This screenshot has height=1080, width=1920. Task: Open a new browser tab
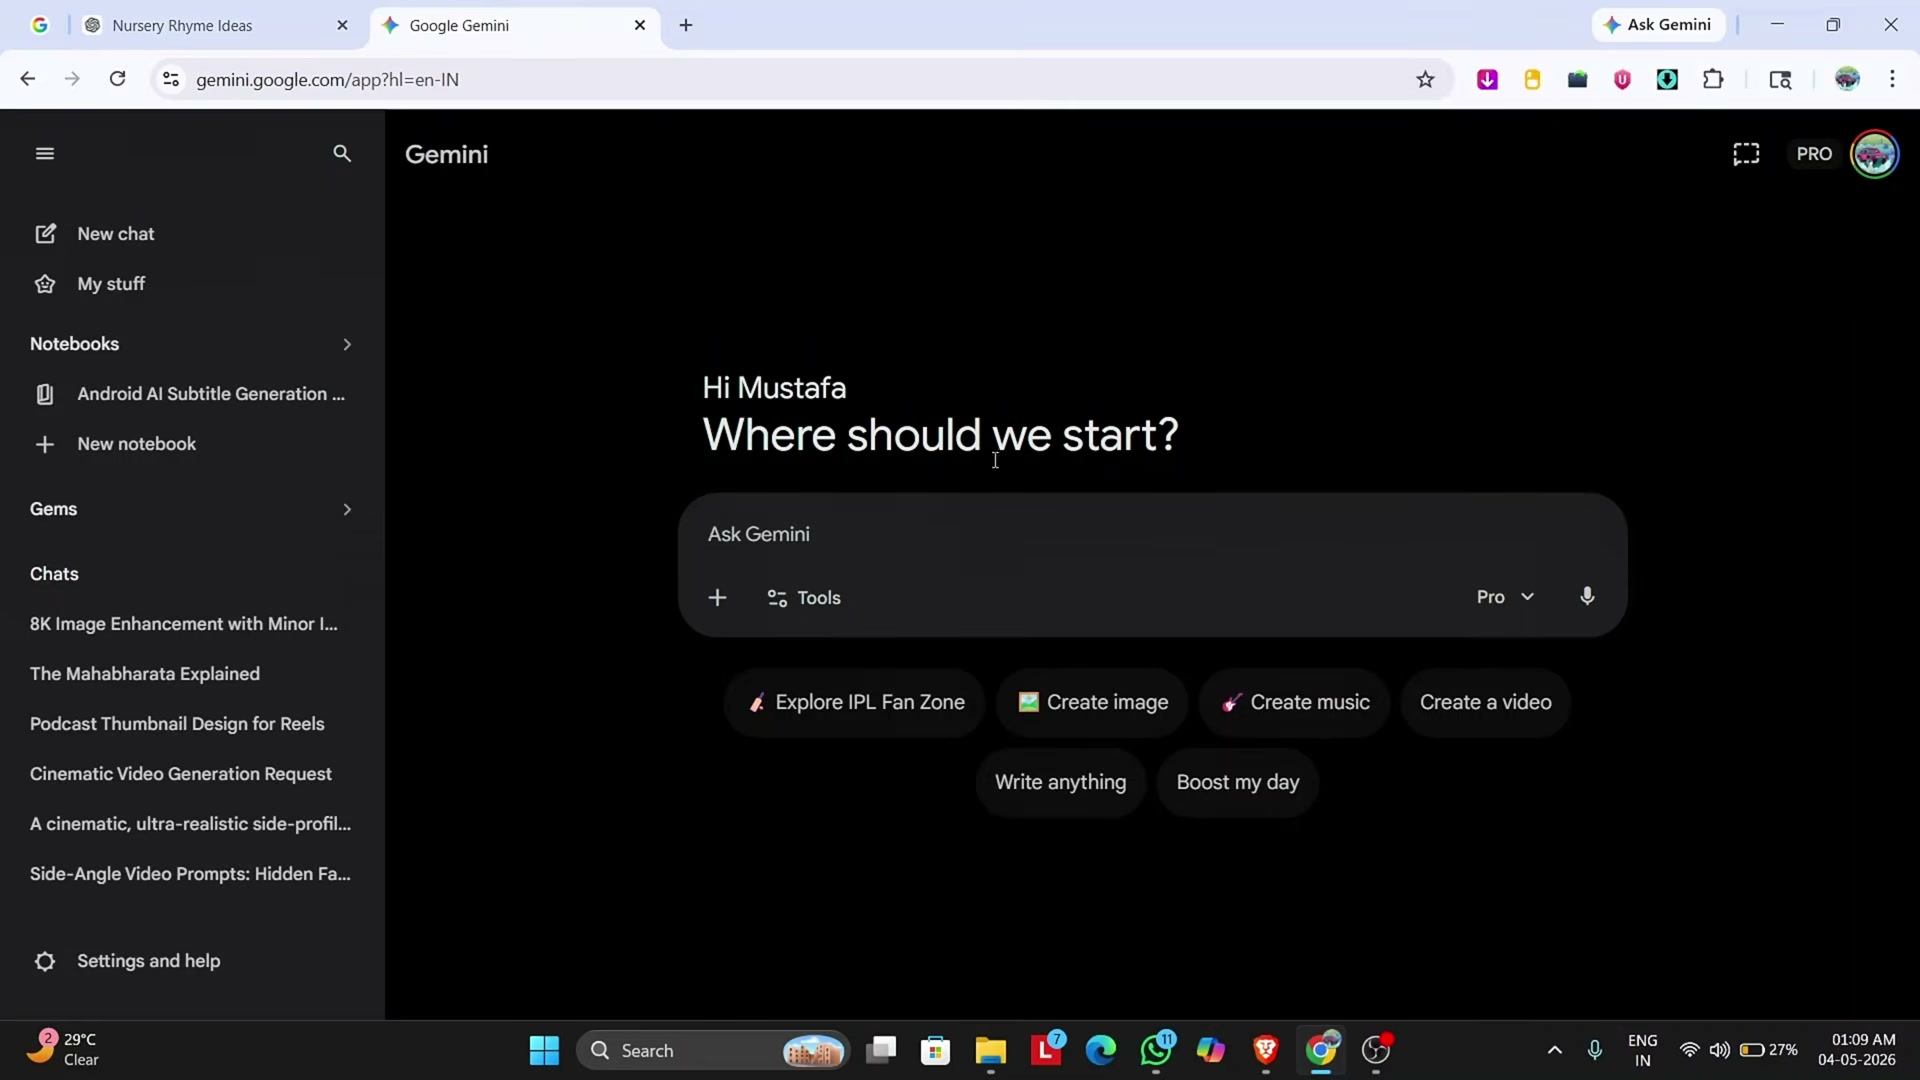686,25
